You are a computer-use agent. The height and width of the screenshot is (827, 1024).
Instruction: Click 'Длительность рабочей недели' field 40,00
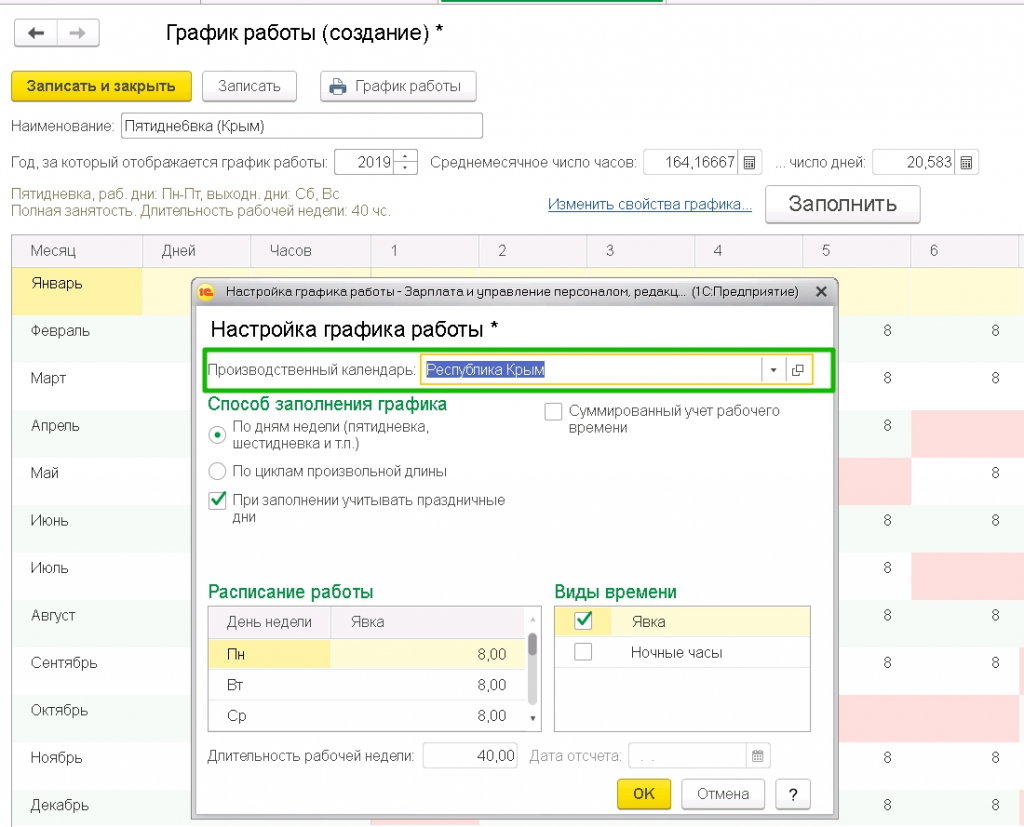(x=470, y=756)
